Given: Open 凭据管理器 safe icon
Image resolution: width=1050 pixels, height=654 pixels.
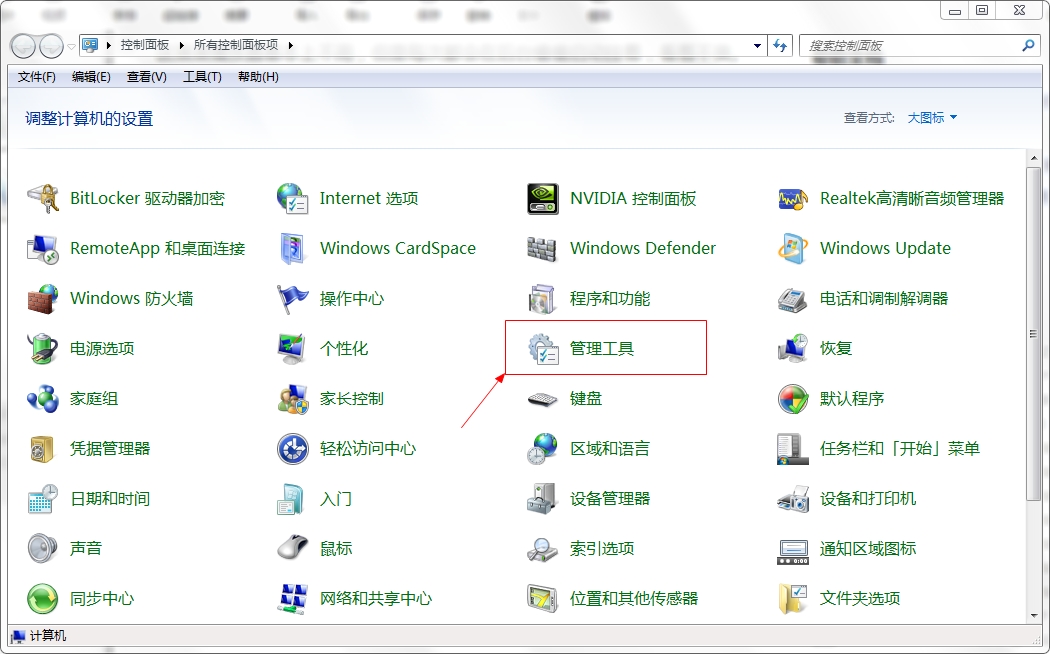Looking at the screenshot, I should [x=42, y=448].
